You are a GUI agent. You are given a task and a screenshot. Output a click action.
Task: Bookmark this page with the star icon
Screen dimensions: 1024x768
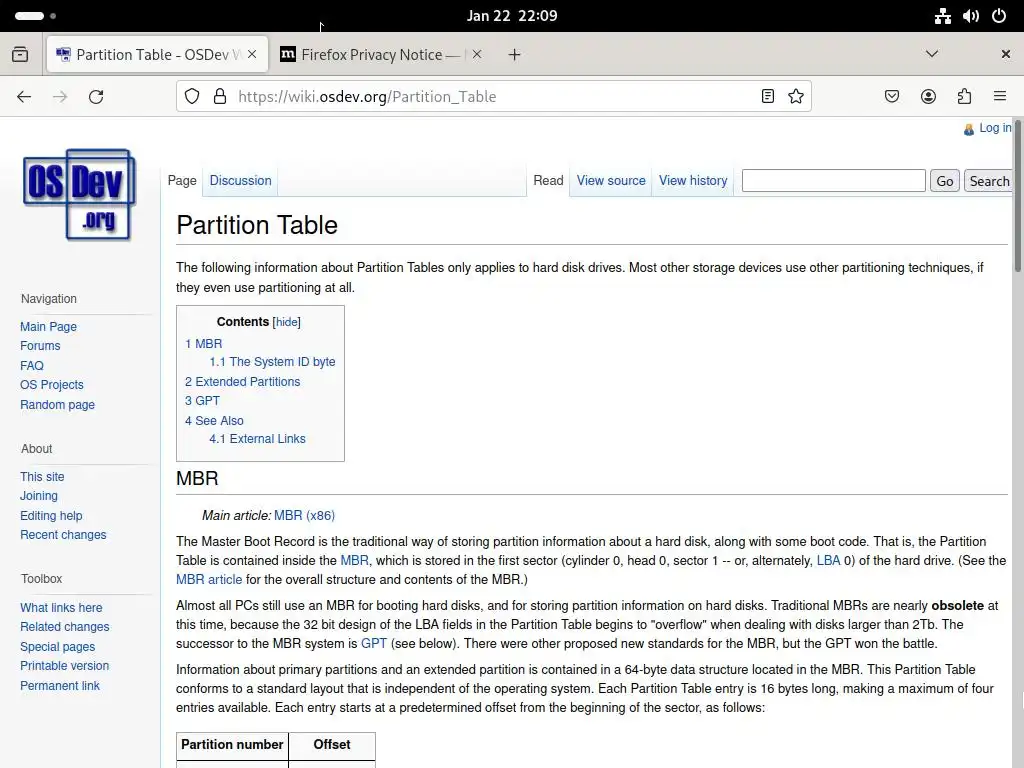click(795, 97)
